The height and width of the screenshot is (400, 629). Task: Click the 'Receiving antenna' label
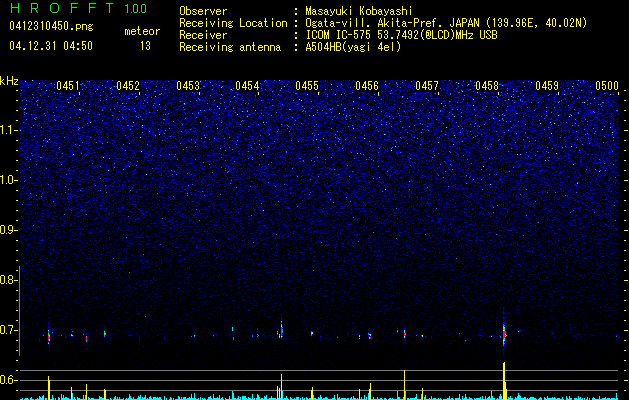(230, 47)
